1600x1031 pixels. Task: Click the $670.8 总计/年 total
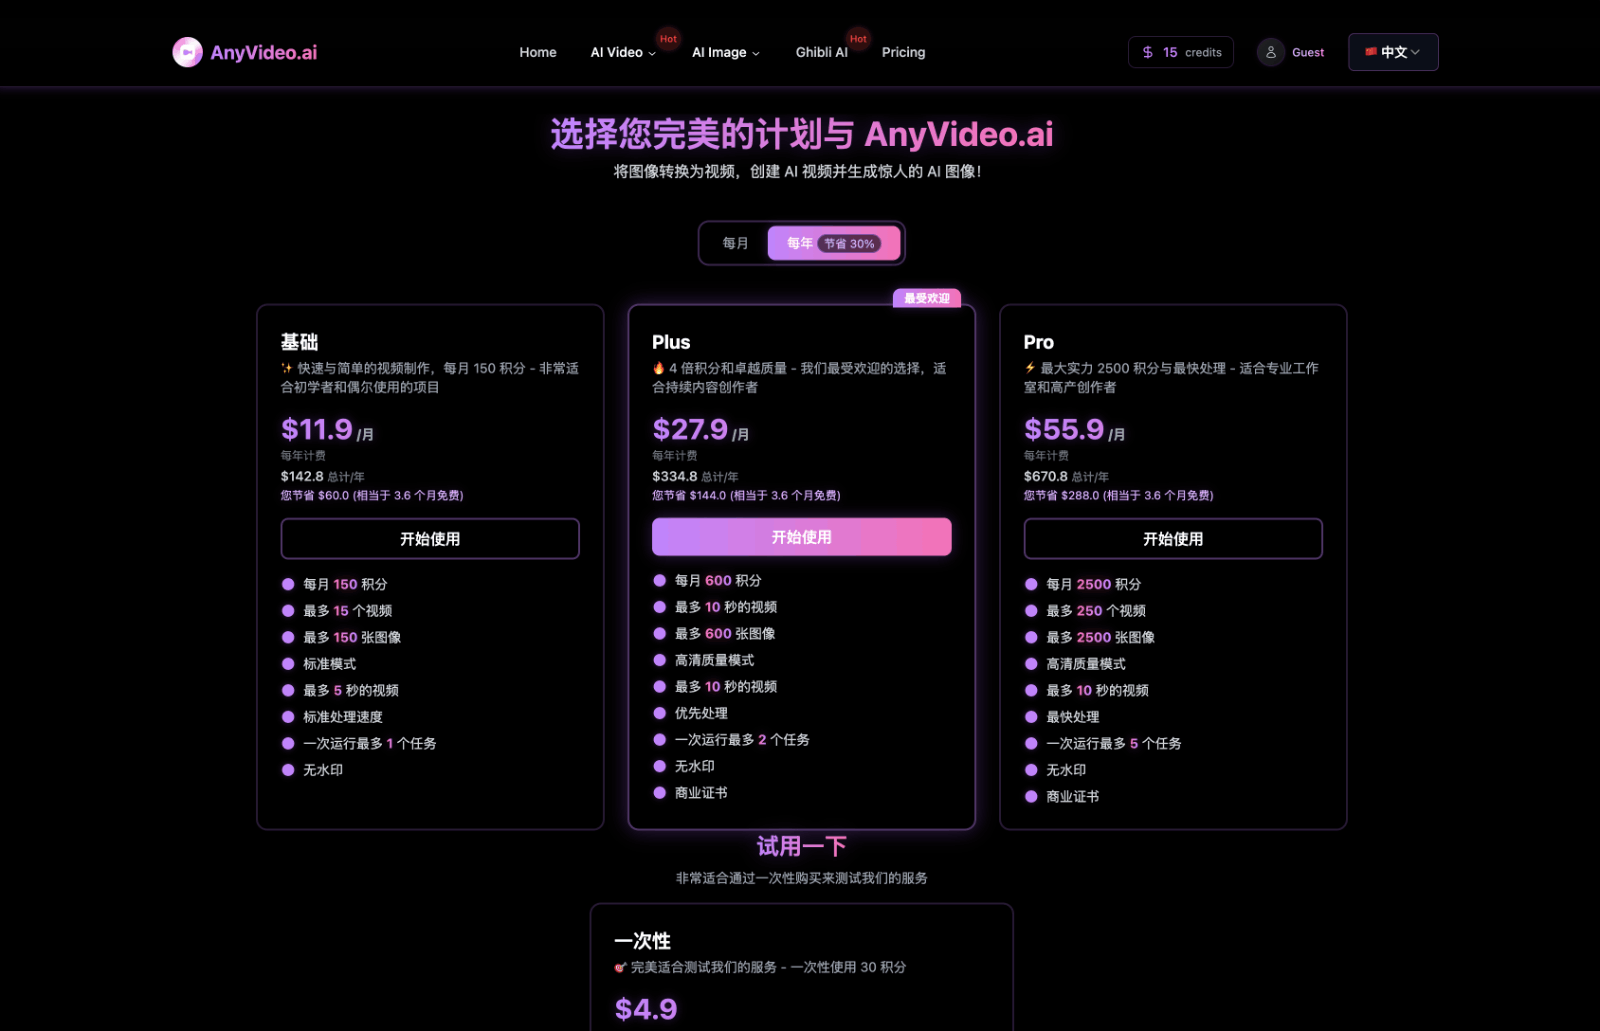(x=1066, y=476)
